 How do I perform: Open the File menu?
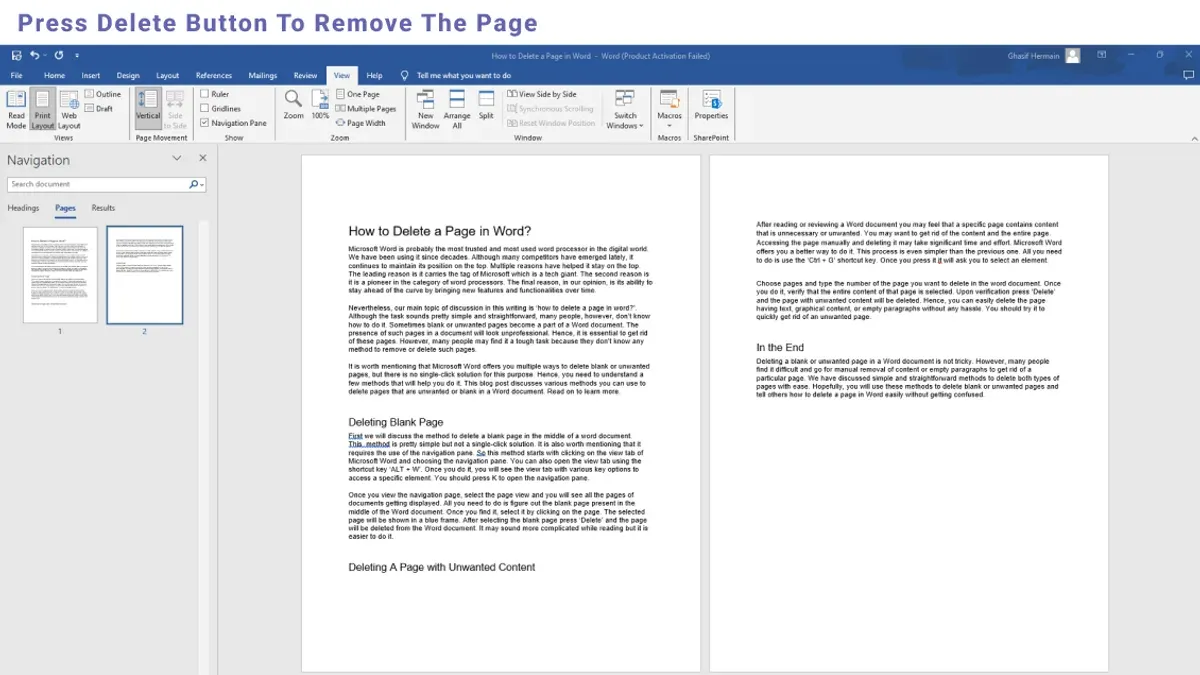click(x=17, y=75)
